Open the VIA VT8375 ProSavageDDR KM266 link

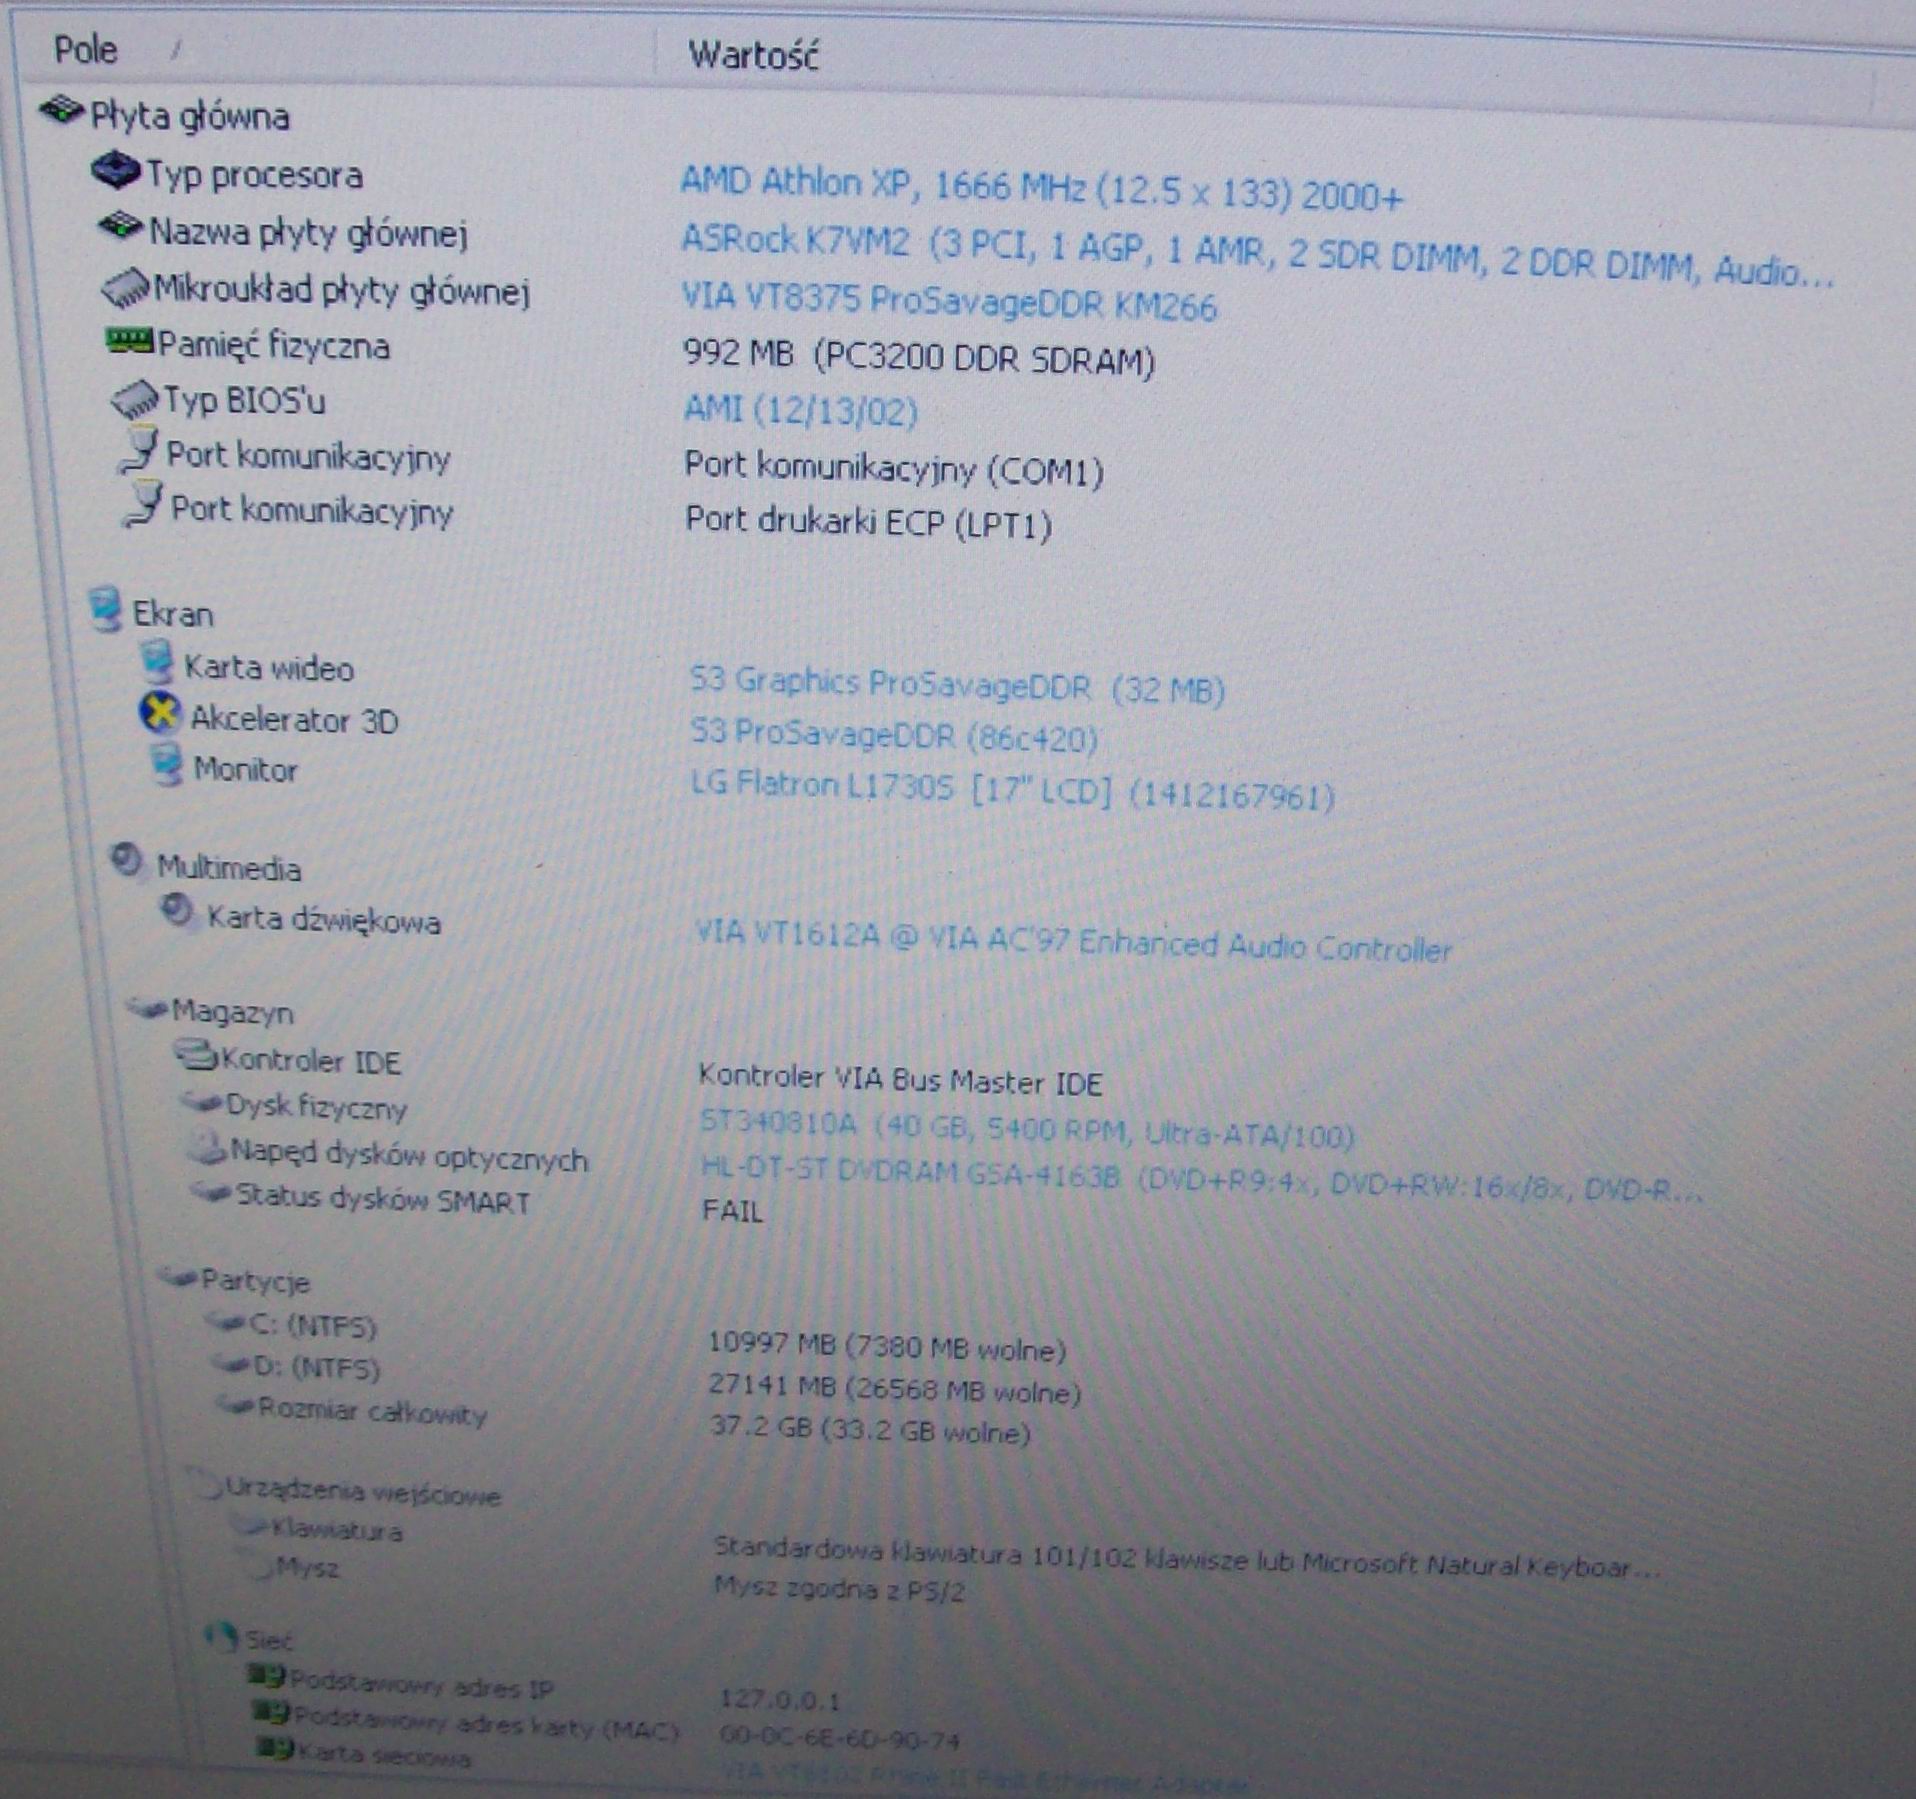tap(949, 301)
